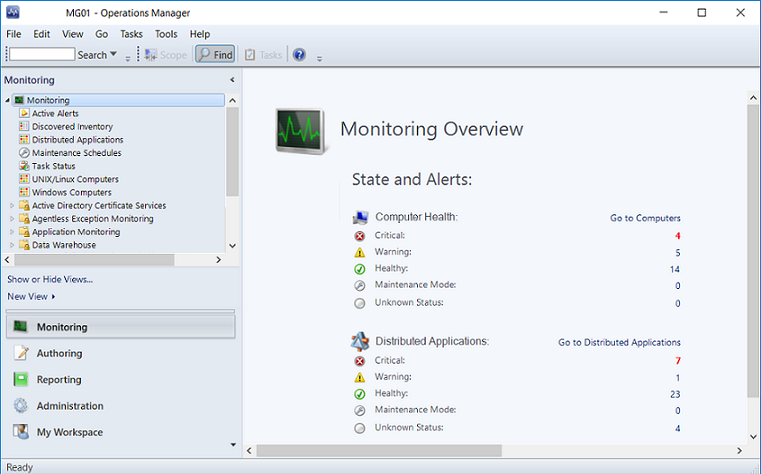Screen dimensions: 761x474
Task: Collapse the Monitoring root tree node
Action: pos(7,100)
